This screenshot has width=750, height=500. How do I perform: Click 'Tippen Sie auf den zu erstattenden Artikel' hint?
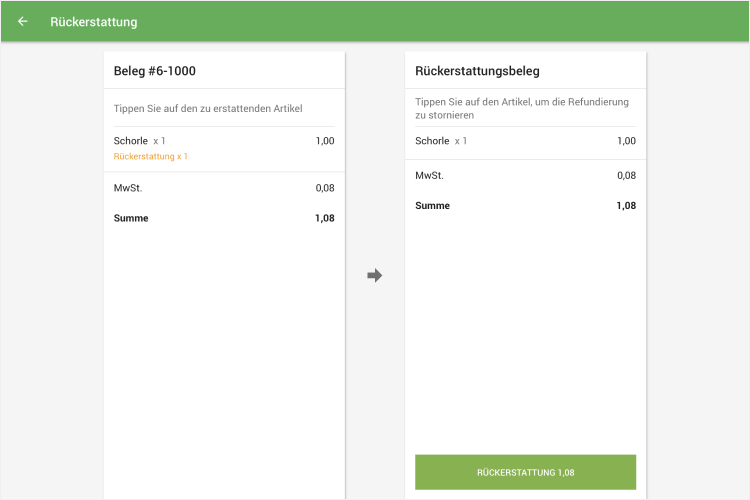pos(208,108)
